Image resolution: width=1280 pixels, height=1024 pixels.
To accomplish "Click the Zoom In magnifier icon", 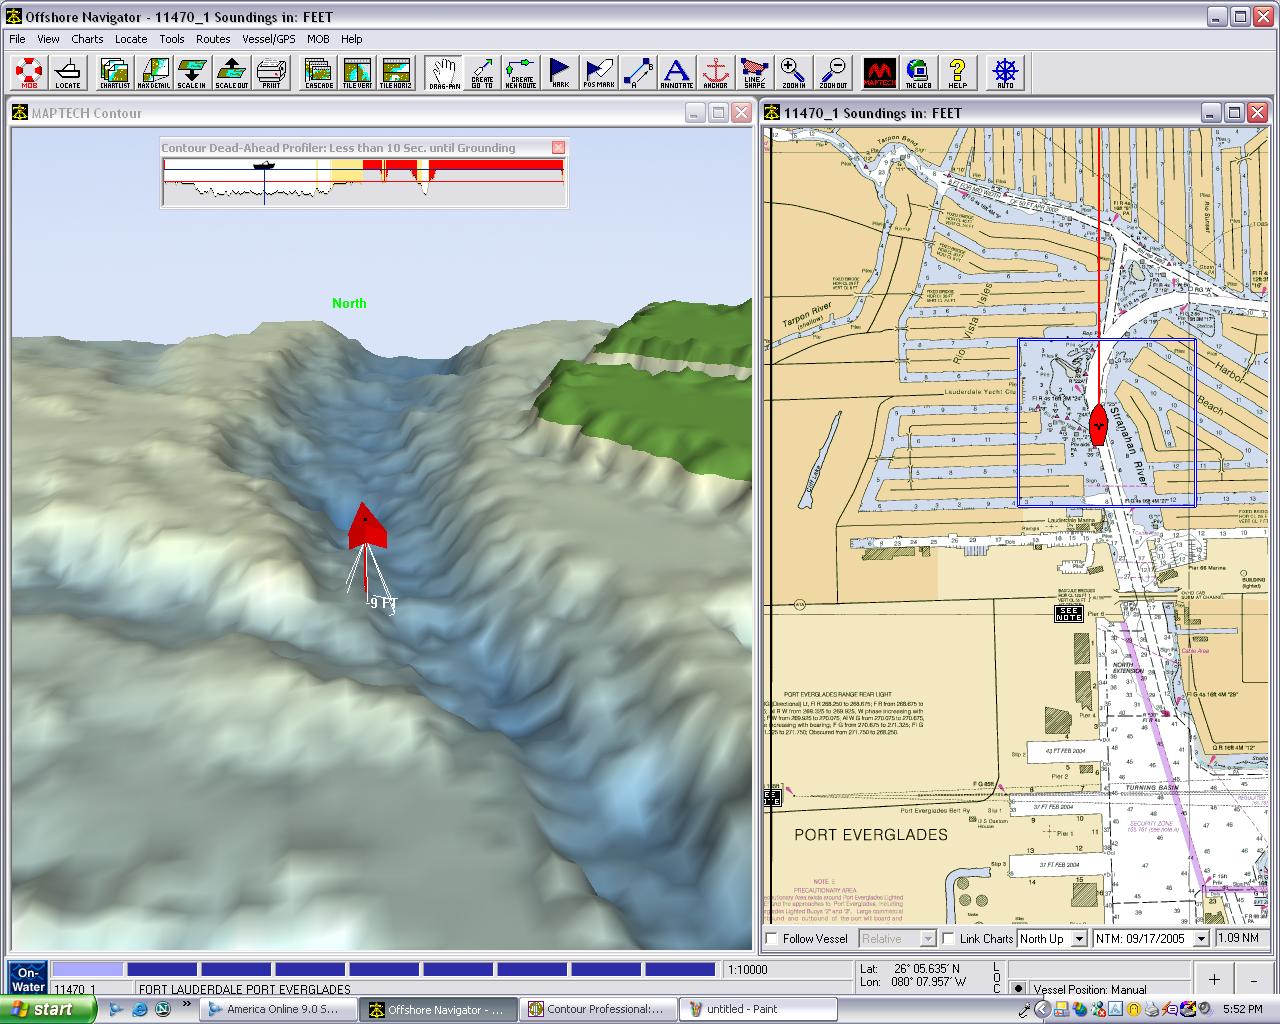I will pos(793,72).
